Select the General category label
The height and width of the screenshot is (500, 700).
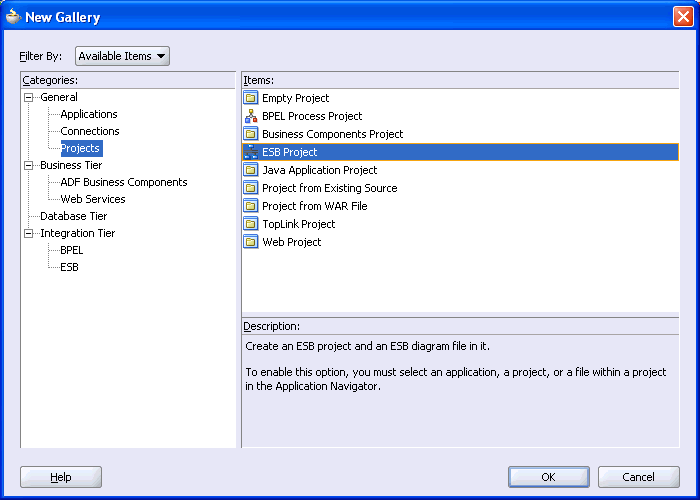pyautogui.click(x=58, y=97)
